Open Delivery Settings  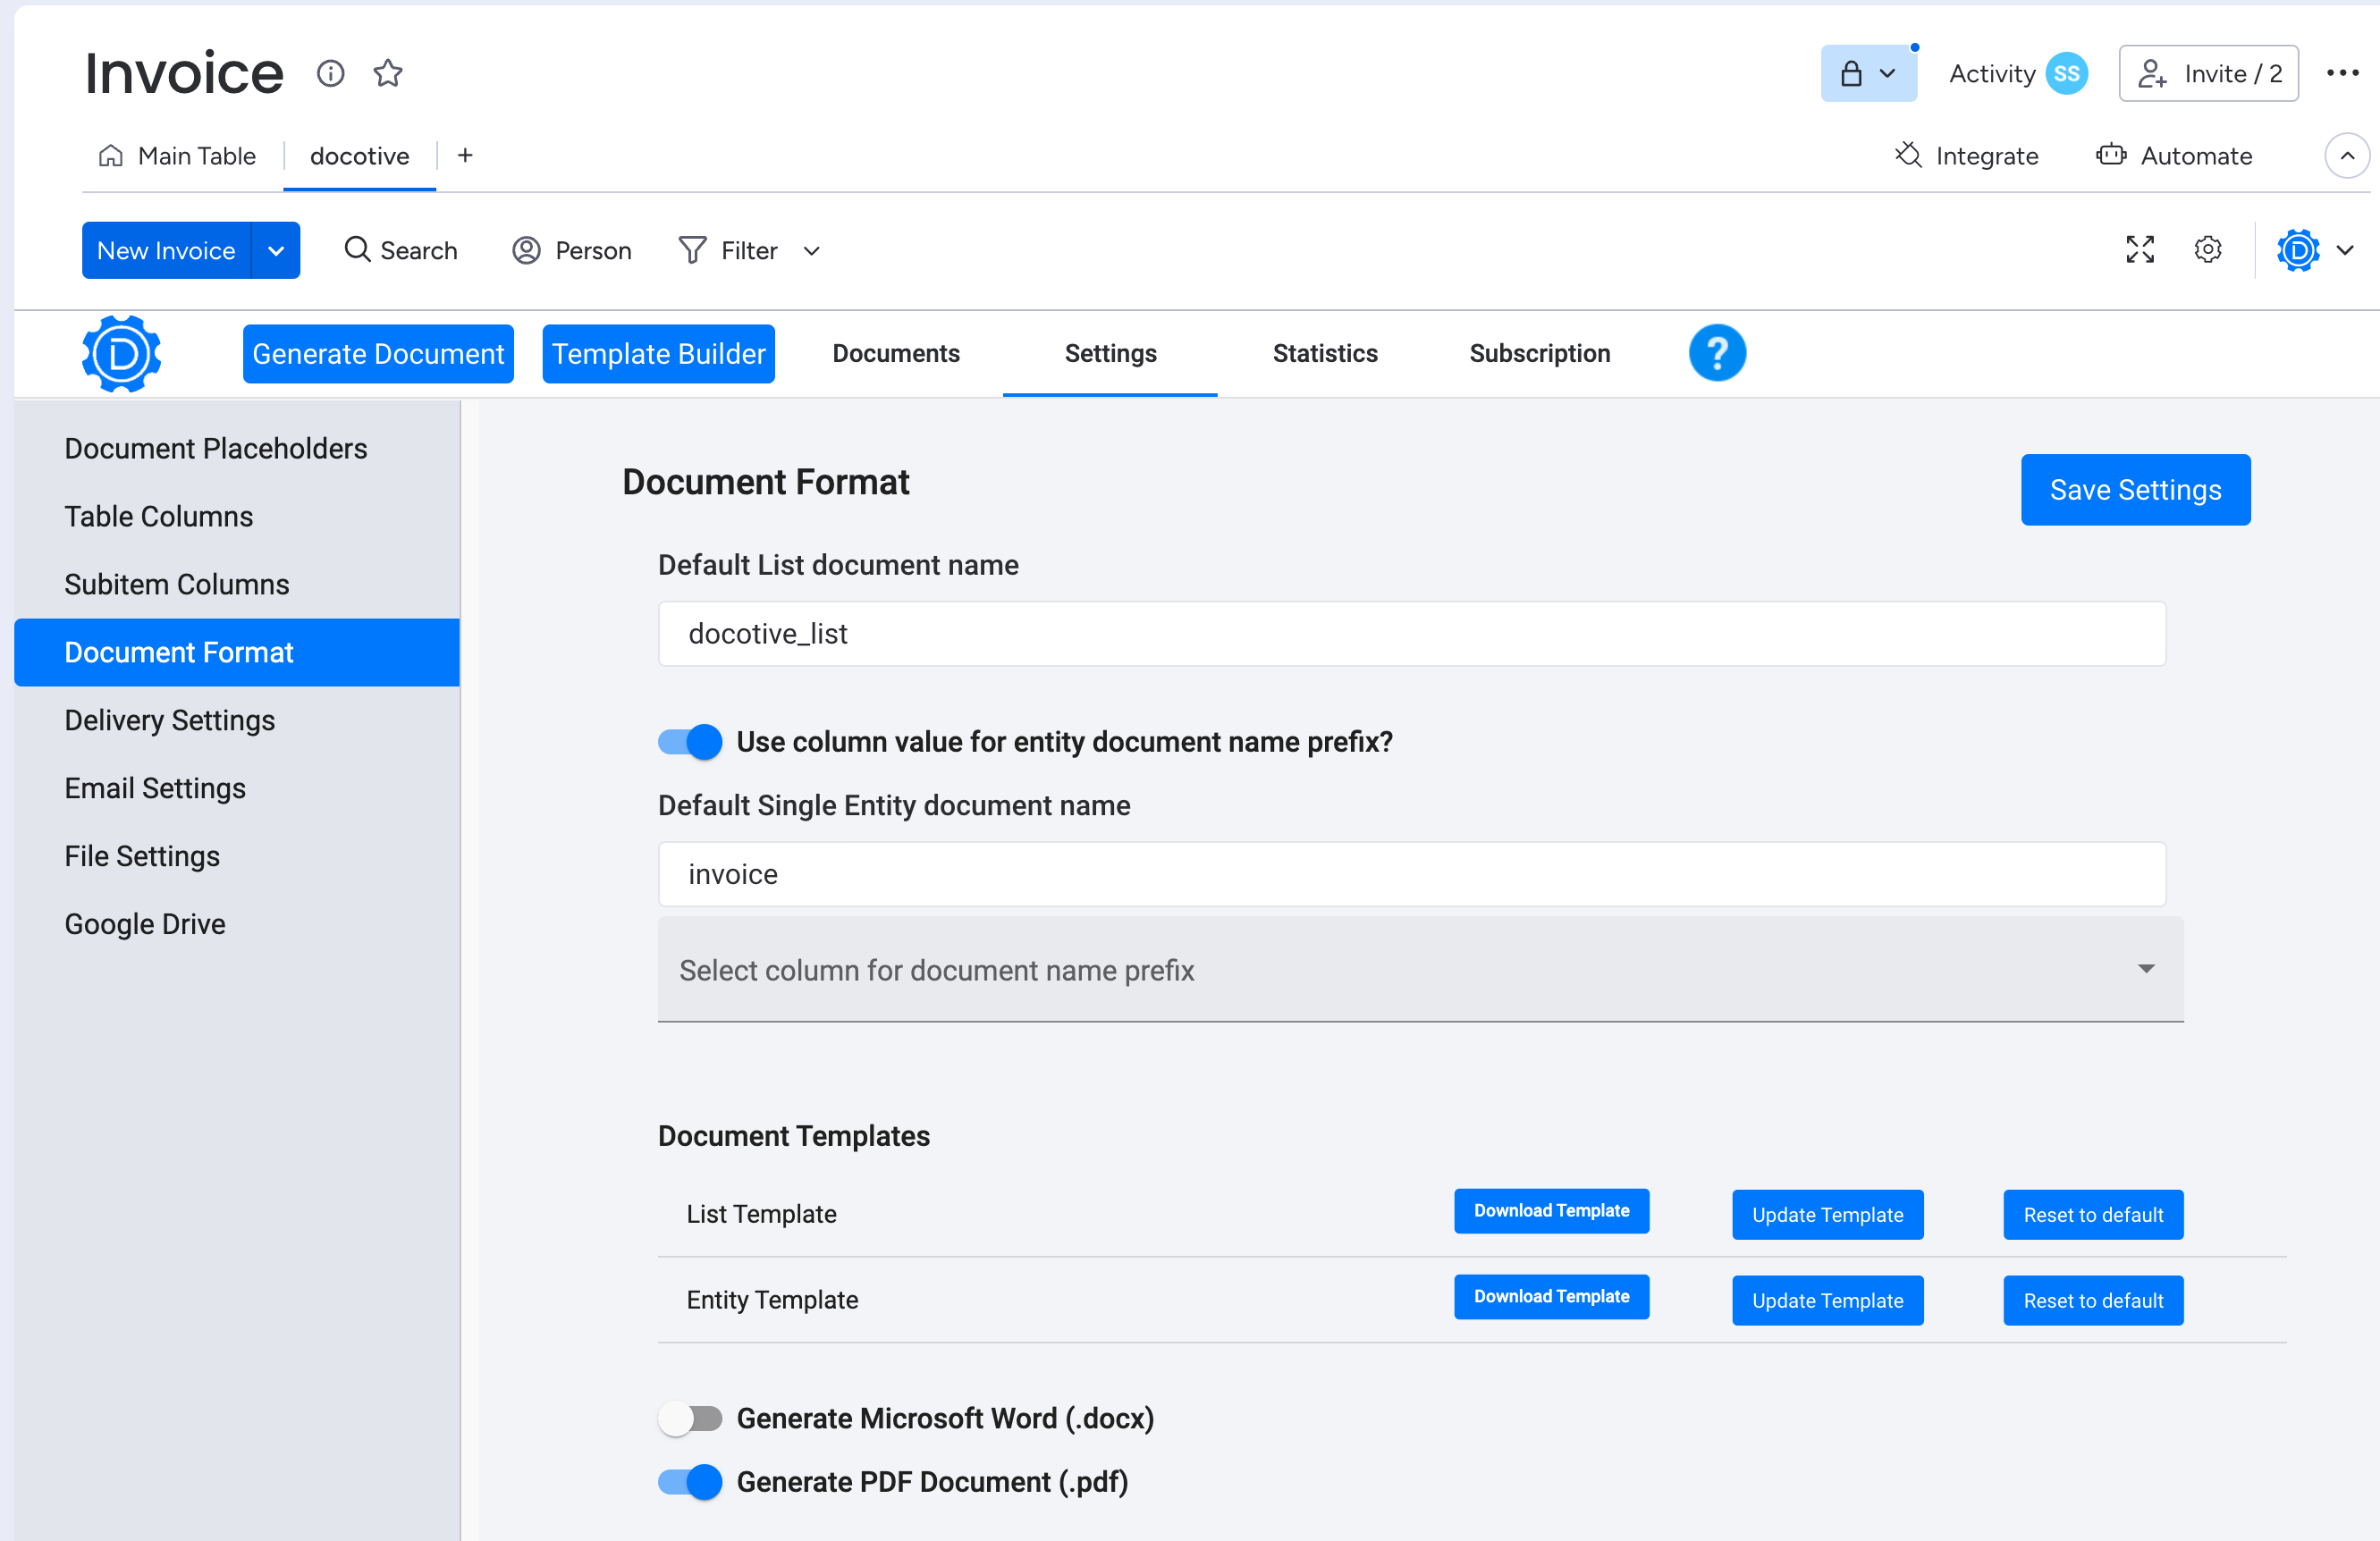[x=237, y=720]
